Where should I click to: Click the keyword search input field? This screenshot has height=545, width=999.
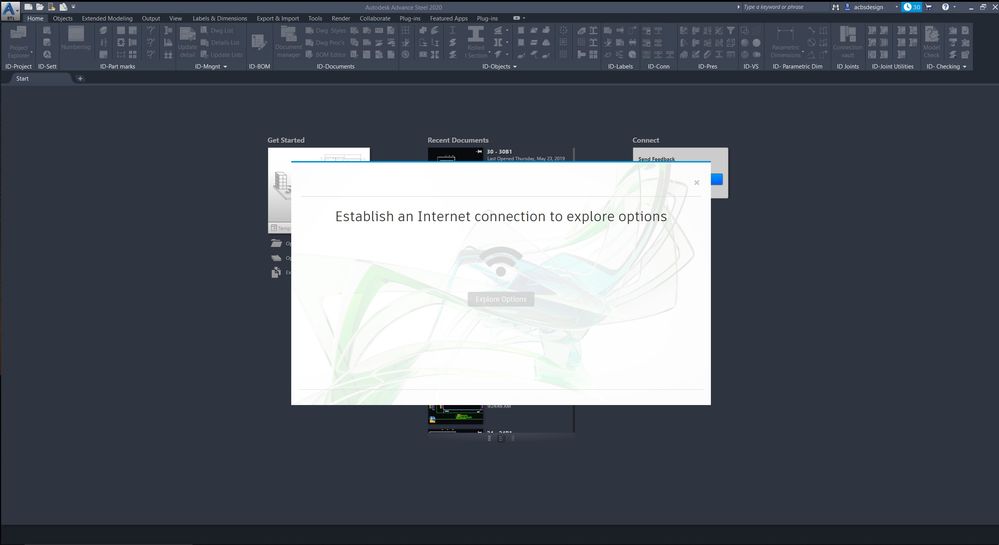click(x=782, y=7)
